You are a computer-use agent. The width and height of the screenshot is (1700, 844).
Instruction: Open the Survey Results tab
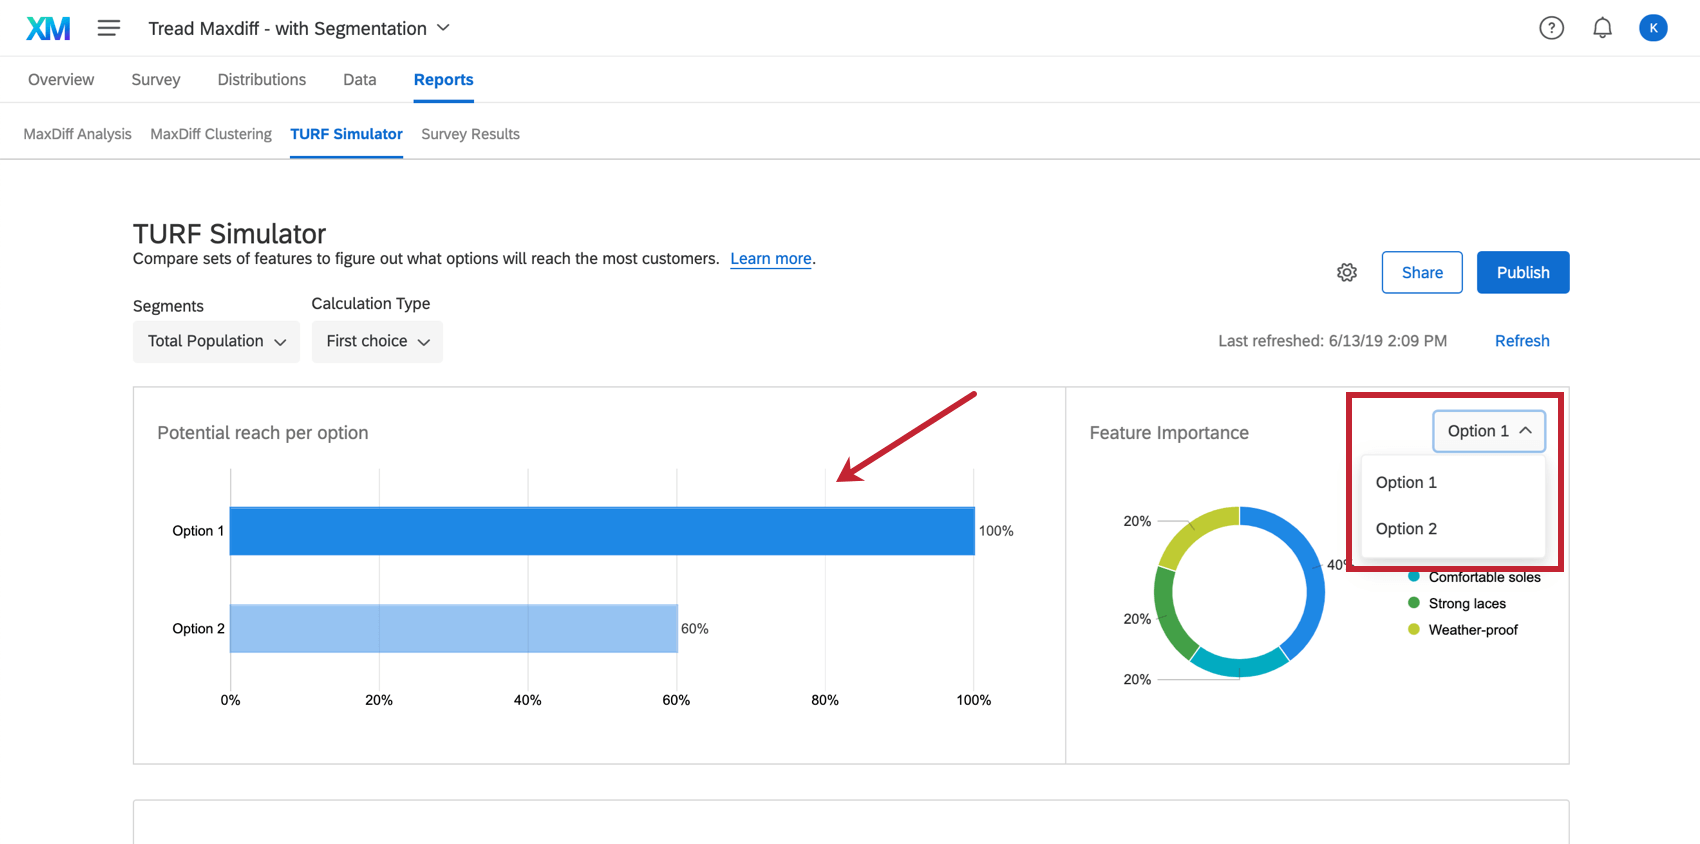tap(470, 134)
